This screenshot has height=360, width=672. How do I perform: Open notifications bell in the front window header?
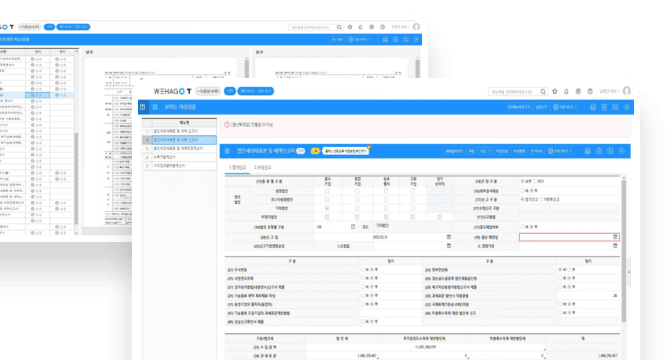coord(566,91)
